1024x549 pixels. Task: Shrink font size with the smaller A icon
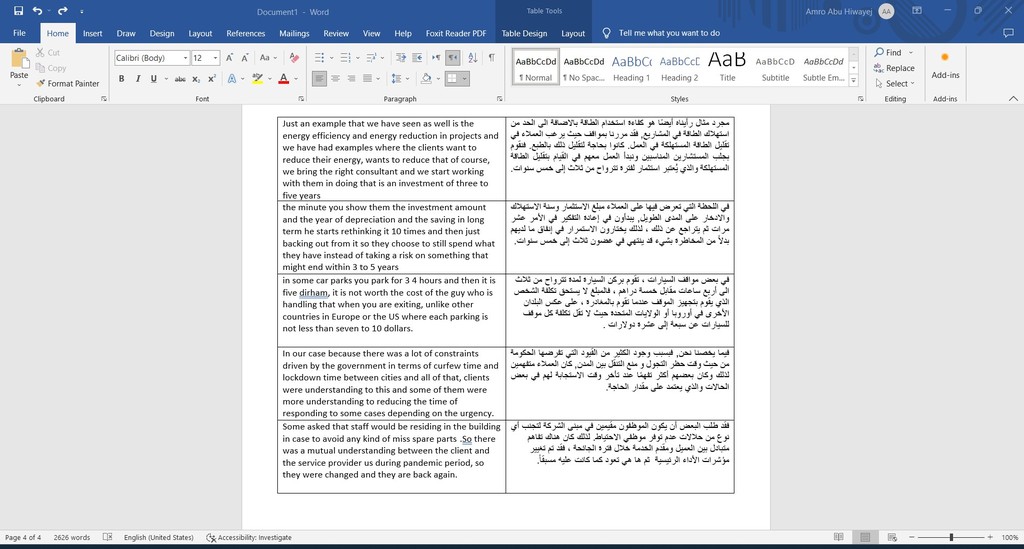[x=245, y=58]
